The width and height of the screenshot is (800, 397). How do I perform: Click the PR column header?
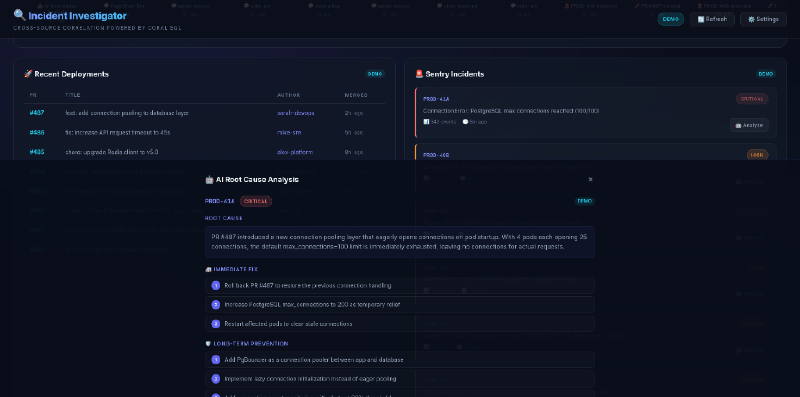point(33,95)
